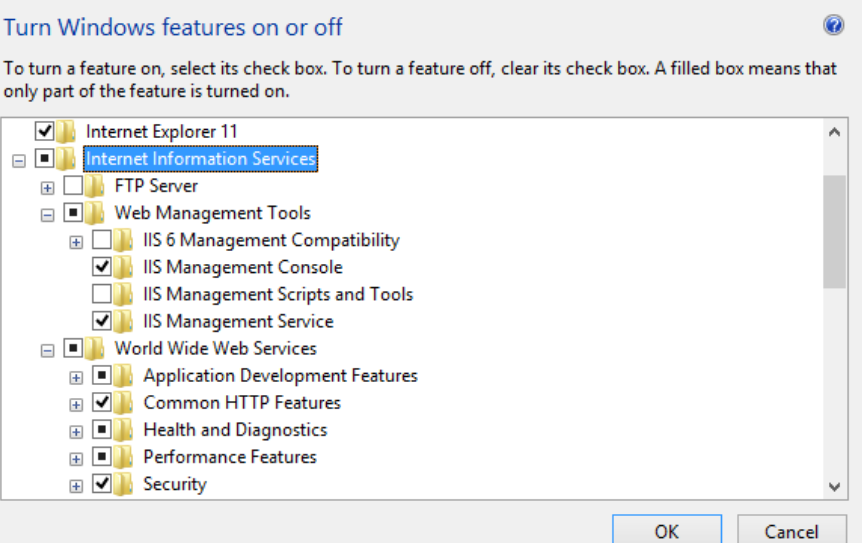Click the IIS Management Console folder icon

[x=125, y=267]
